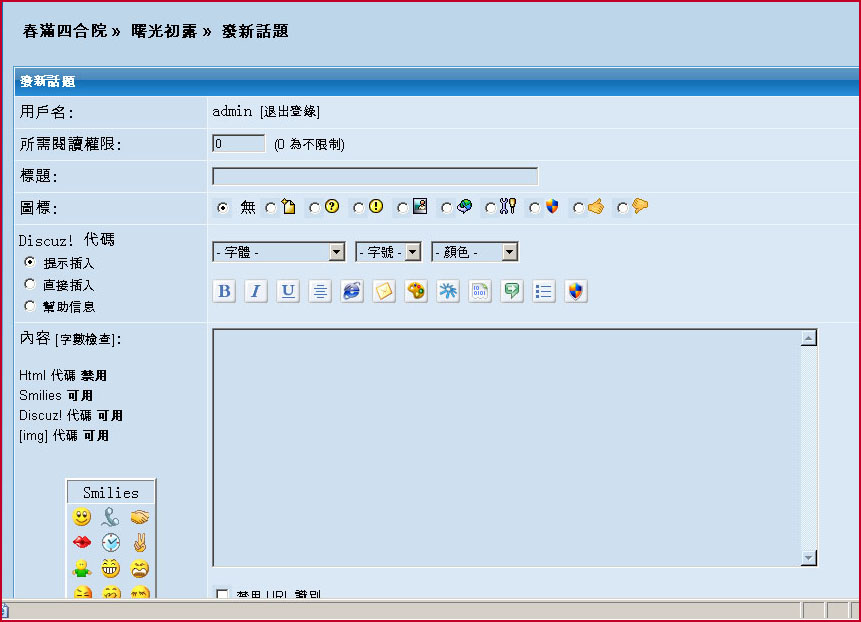Click the center align text icon

pos(320,291)
